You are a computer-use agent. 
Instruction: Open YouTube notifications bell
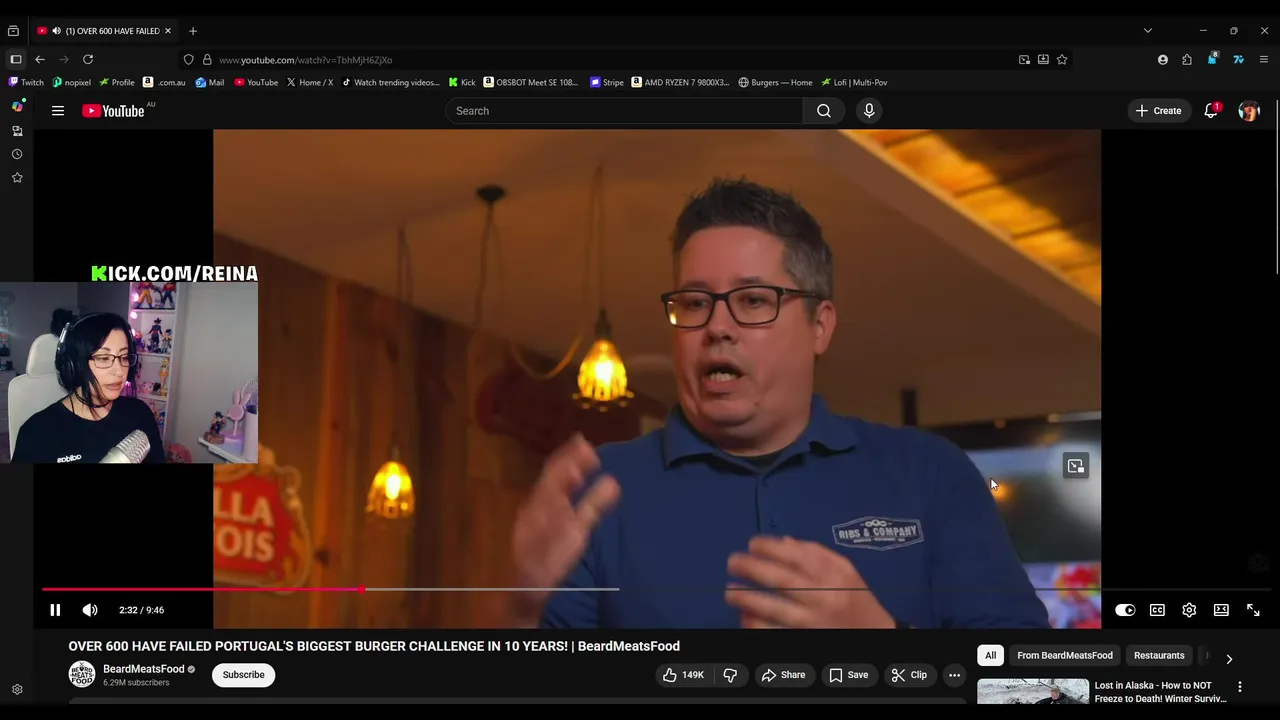click(1211, 111)
